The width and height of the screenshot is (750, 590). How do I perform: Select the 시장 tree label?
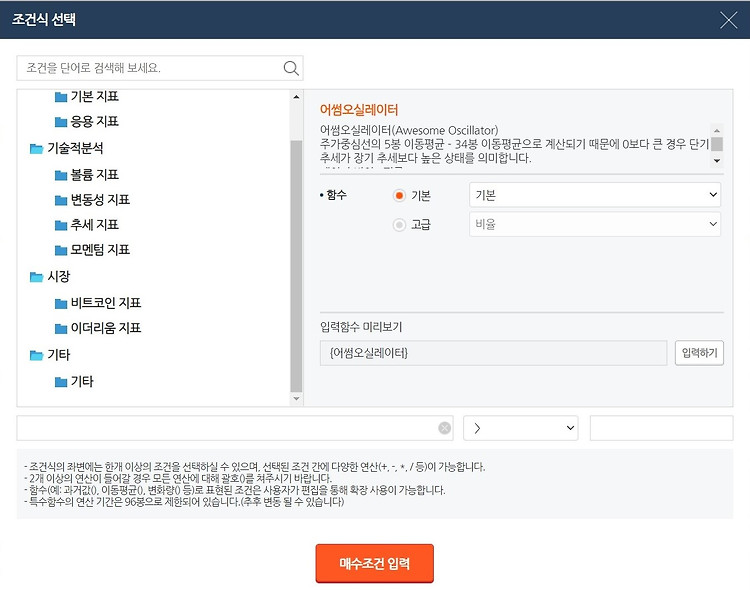(58, 277)
